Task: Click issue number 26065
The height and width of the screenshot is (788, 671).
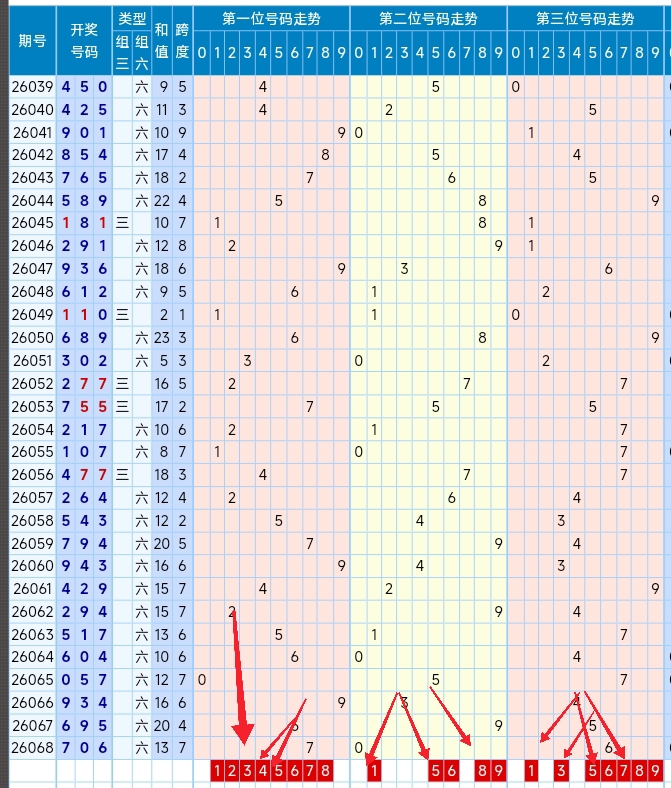Action: tap(33, 680)
